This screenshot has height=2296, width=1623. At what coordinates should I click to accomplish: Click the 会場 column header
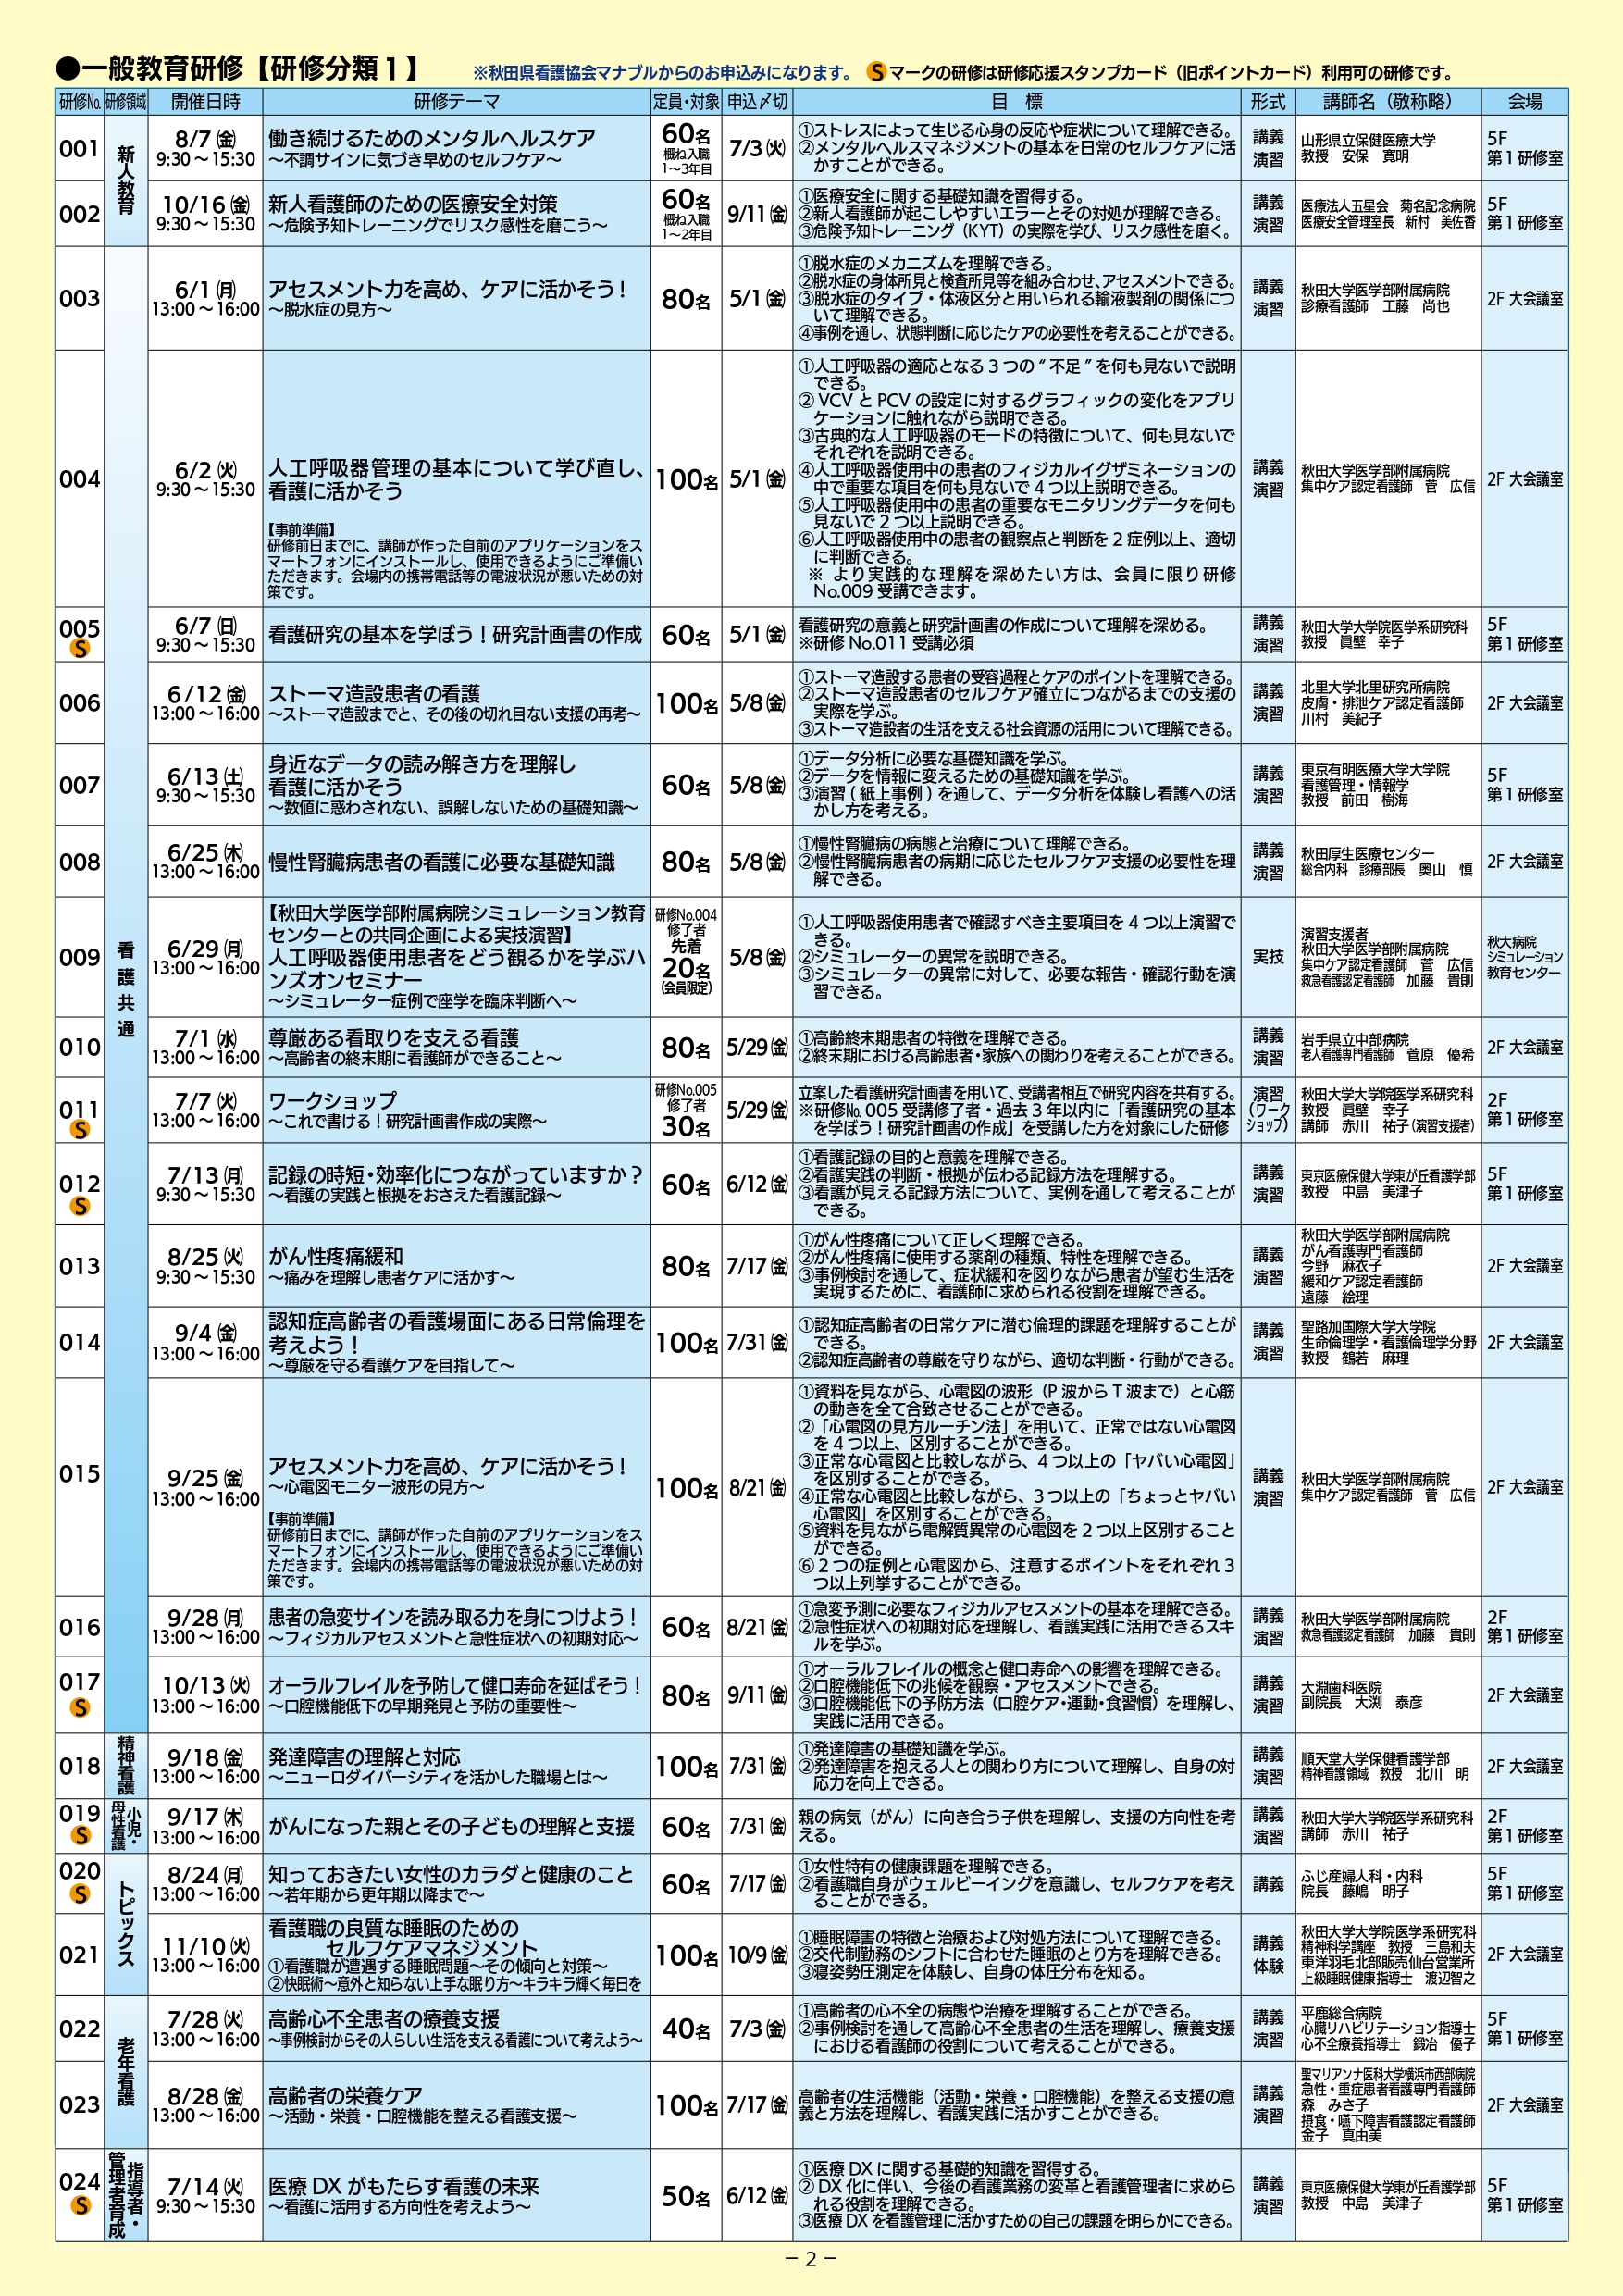click(1524, 101)
